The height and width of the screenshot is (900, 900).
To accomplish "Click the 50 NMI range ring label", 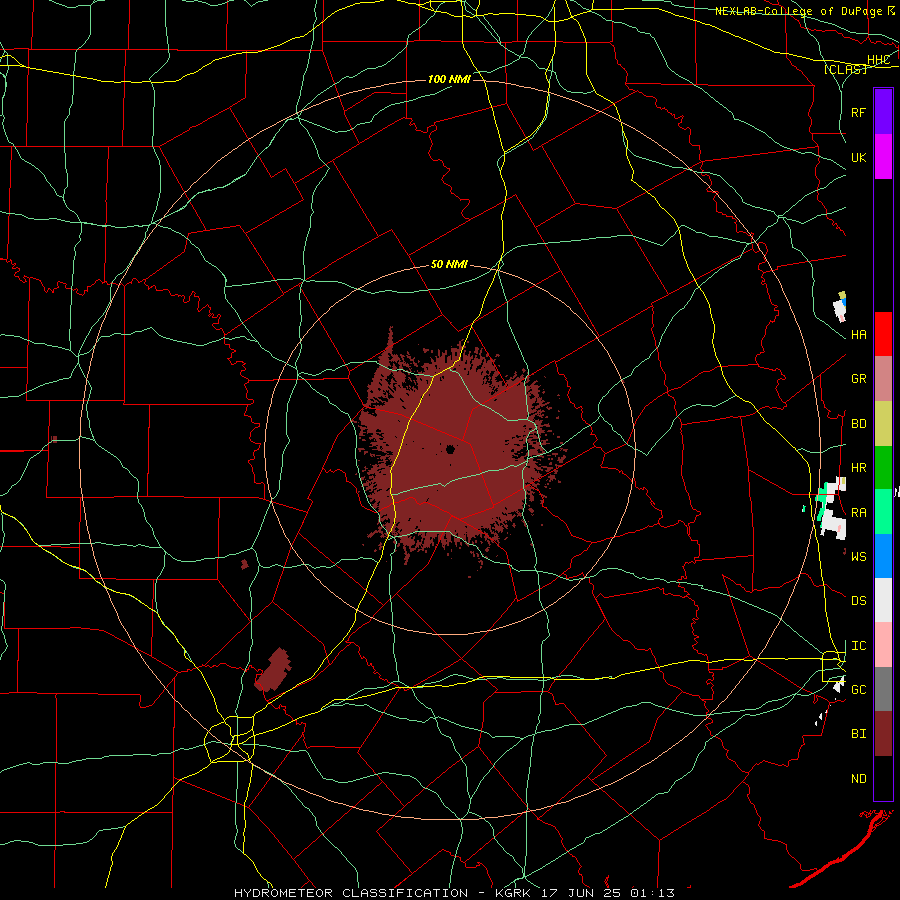I will point(449,264).
